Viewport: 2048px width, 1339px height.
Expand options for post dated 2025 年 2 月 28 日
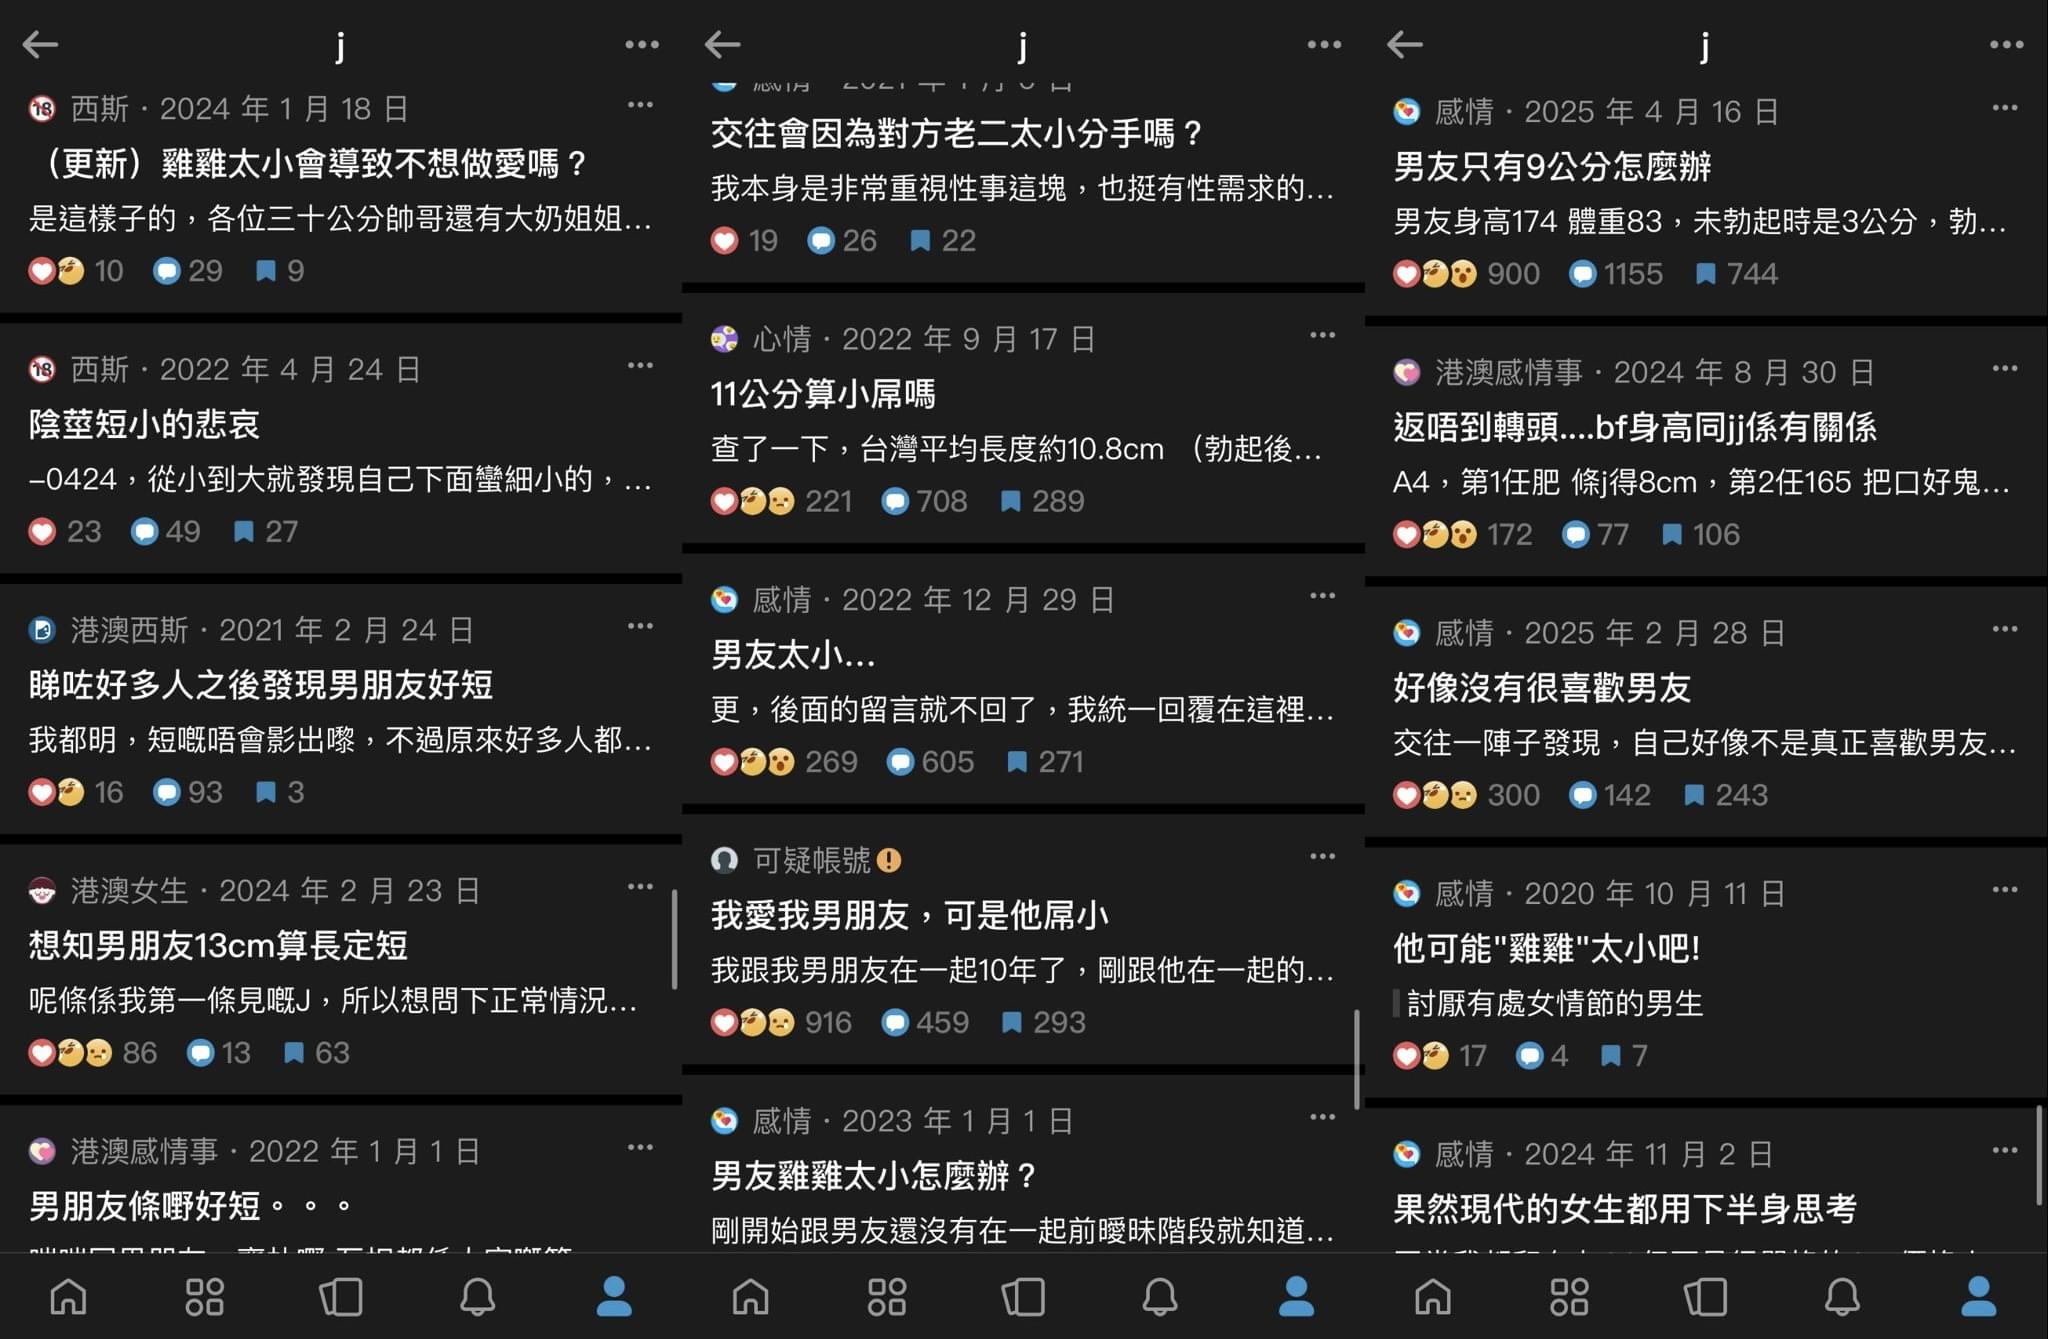pyautogui.click(x=2005, y=629)
